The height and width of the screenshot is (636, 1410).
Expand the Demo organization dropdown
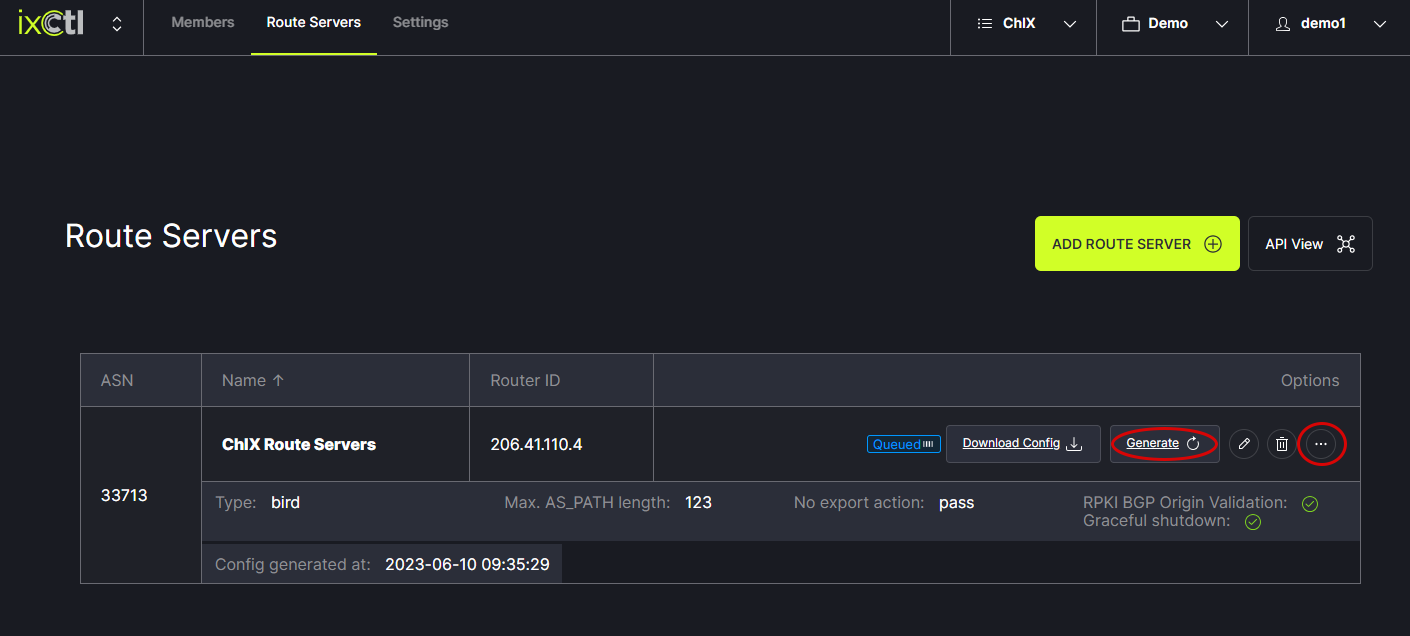coord(1173,24)
